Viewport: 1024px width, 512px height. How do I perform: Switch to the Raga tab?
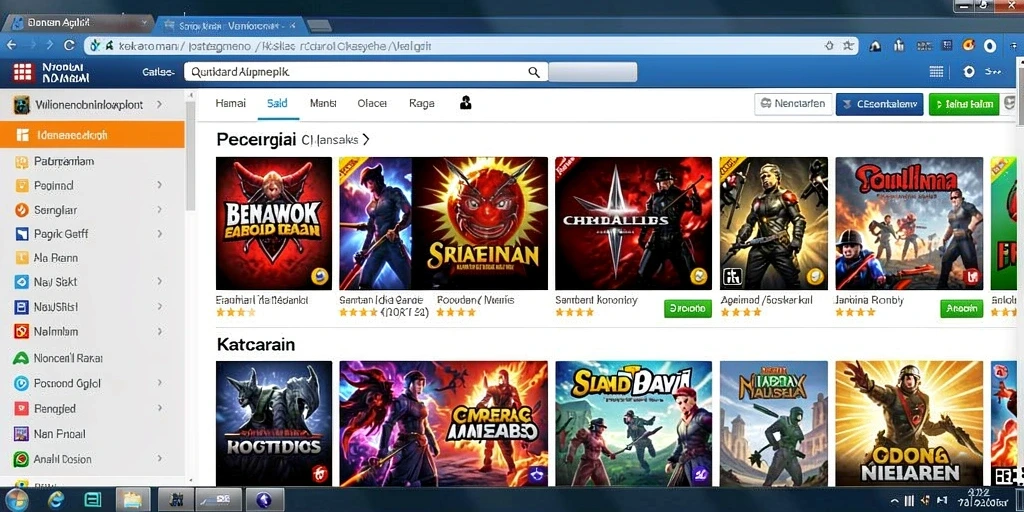point(422,103)
